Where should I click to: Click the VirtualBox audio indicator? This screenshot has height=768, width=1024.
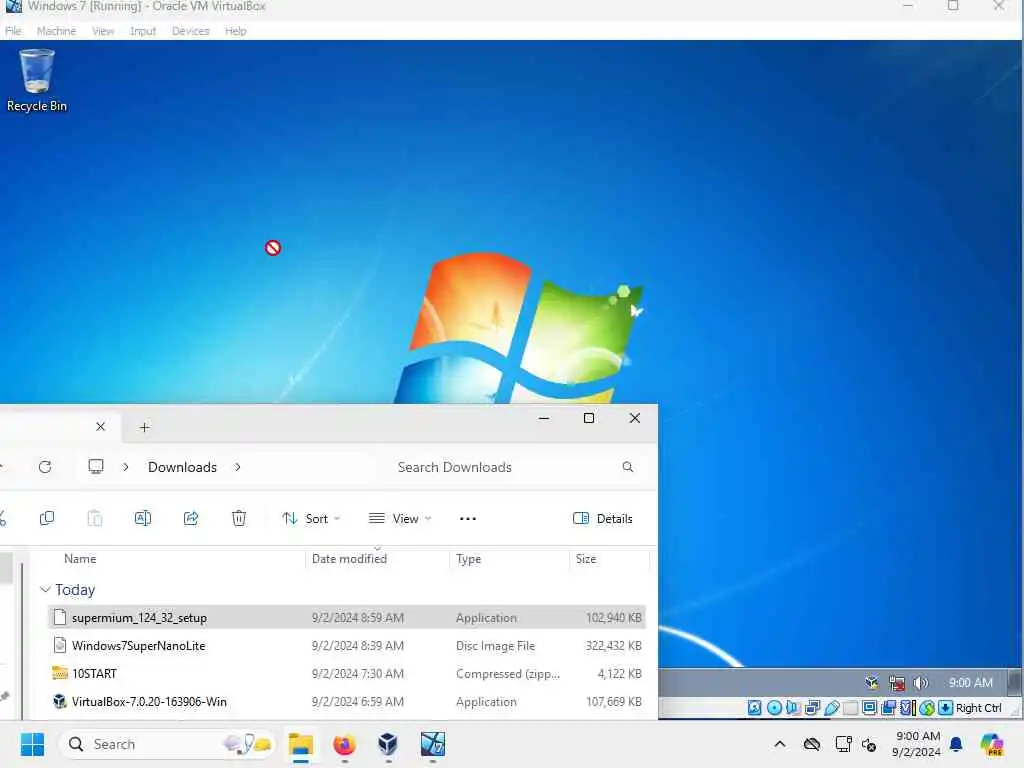click(793, 708)
